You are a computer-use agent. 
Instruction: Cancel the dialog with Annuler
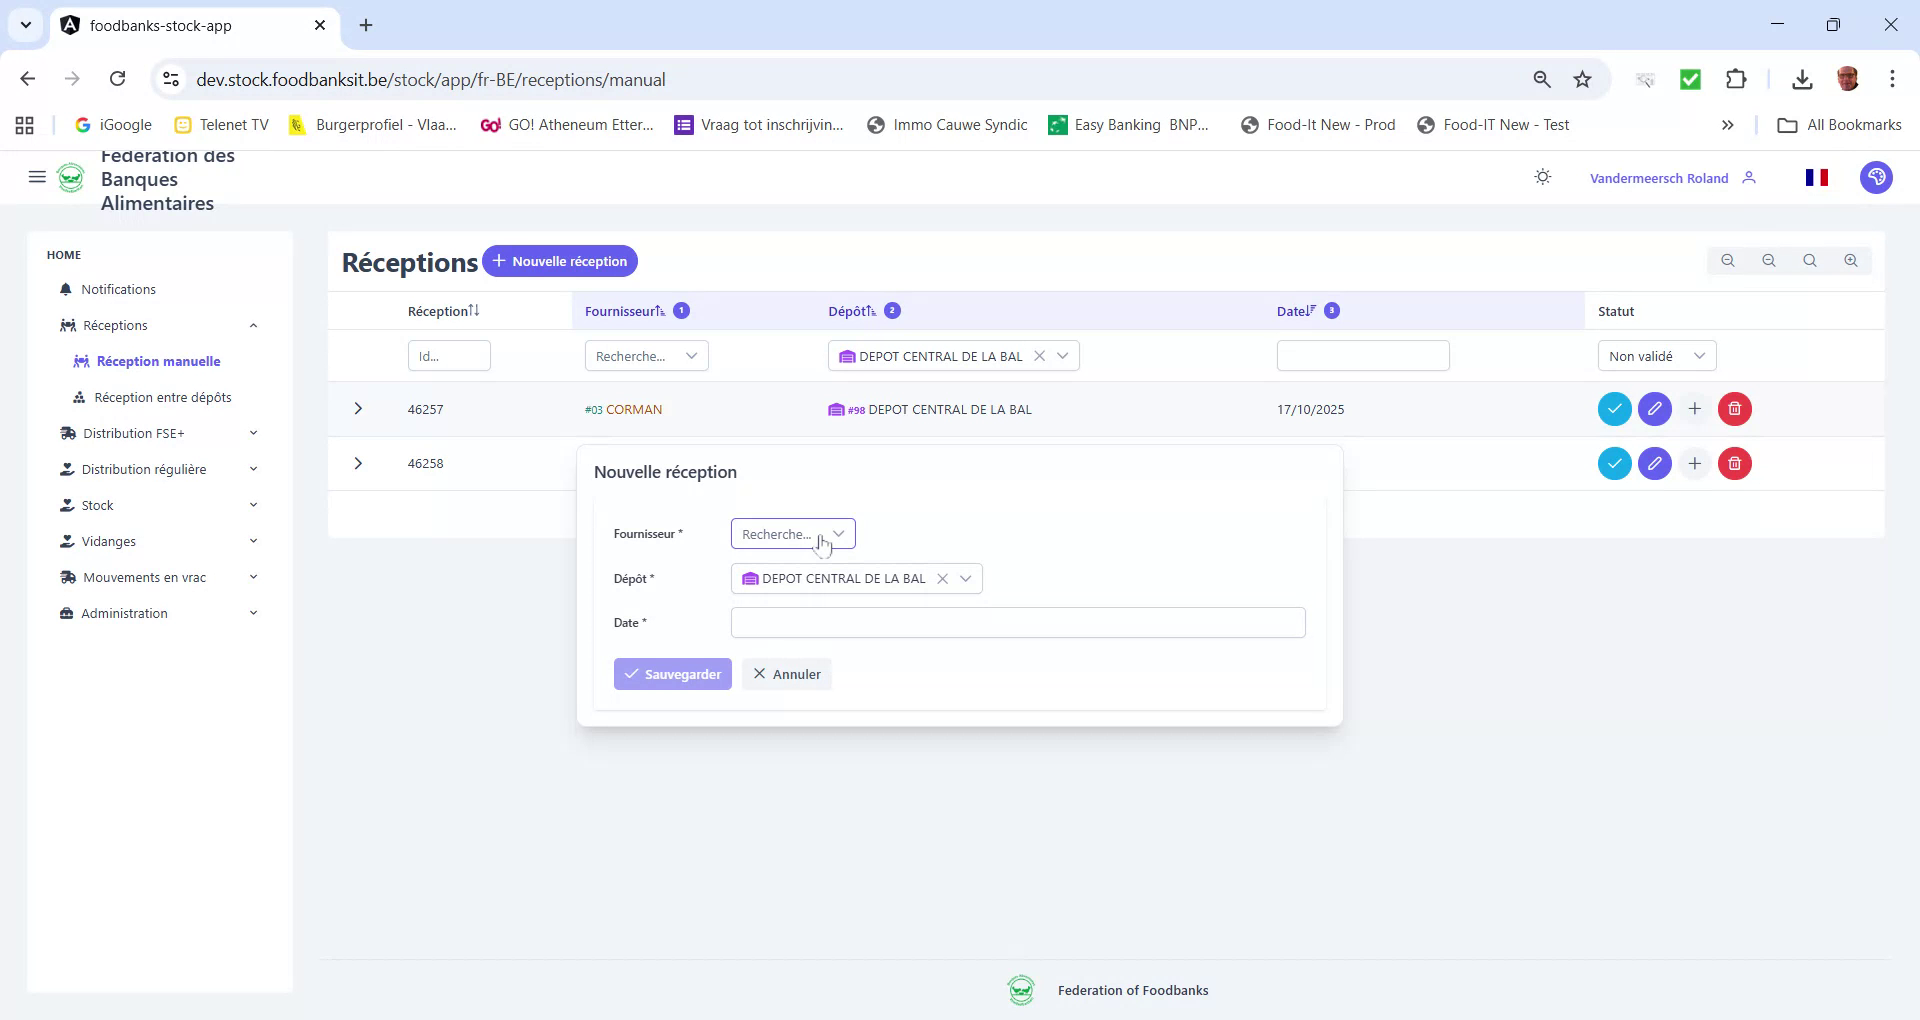786,673
